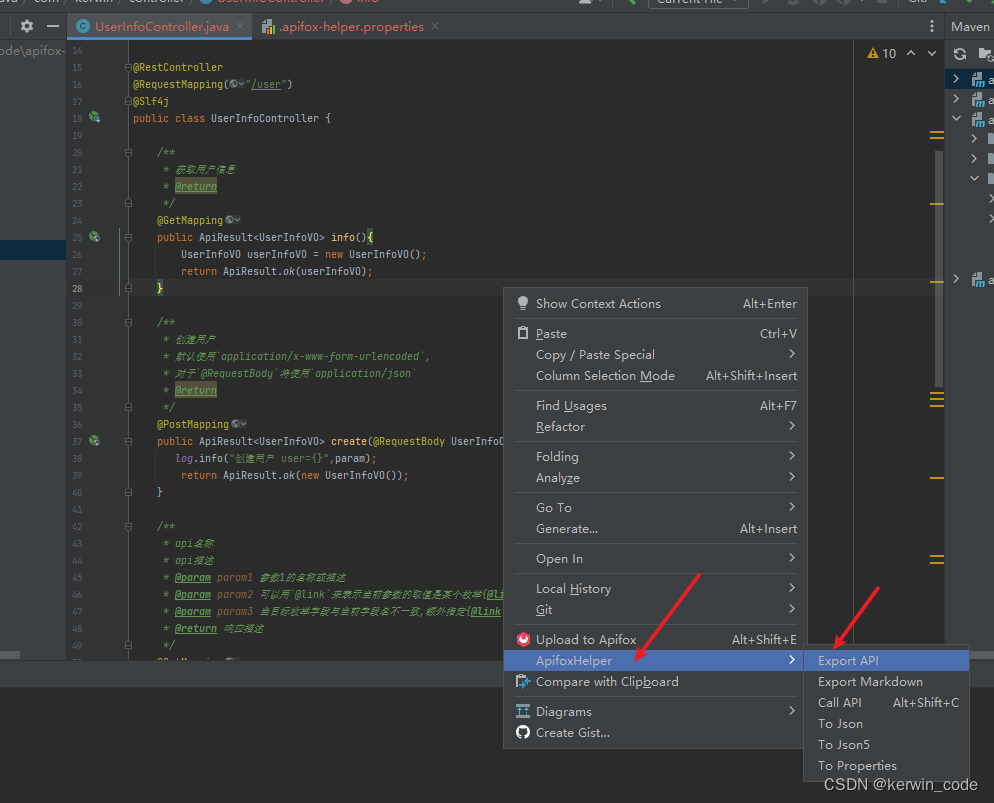
Task: Select Column Selection Mode
Action: (655, 375)
